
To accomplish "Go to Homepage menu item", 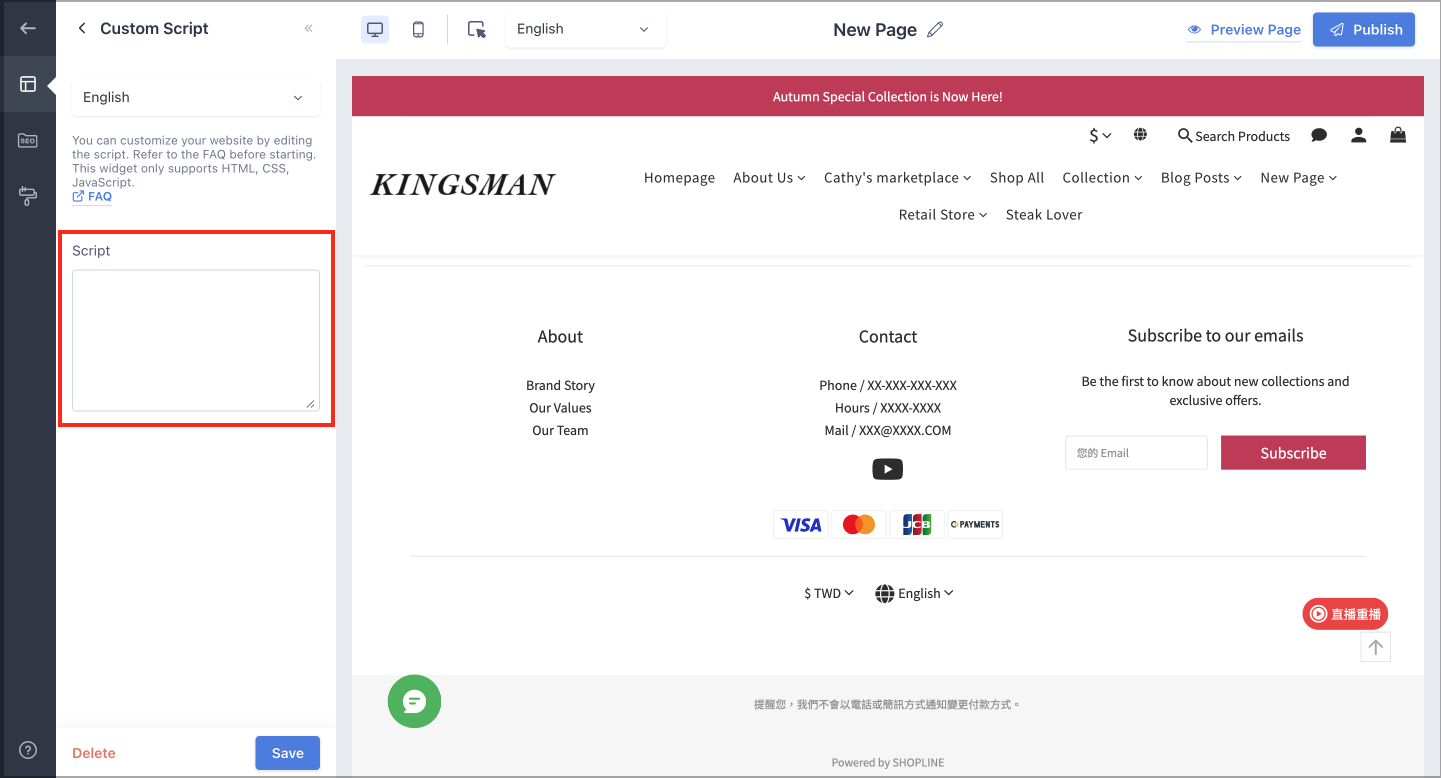I will click(x=679, y=178).
